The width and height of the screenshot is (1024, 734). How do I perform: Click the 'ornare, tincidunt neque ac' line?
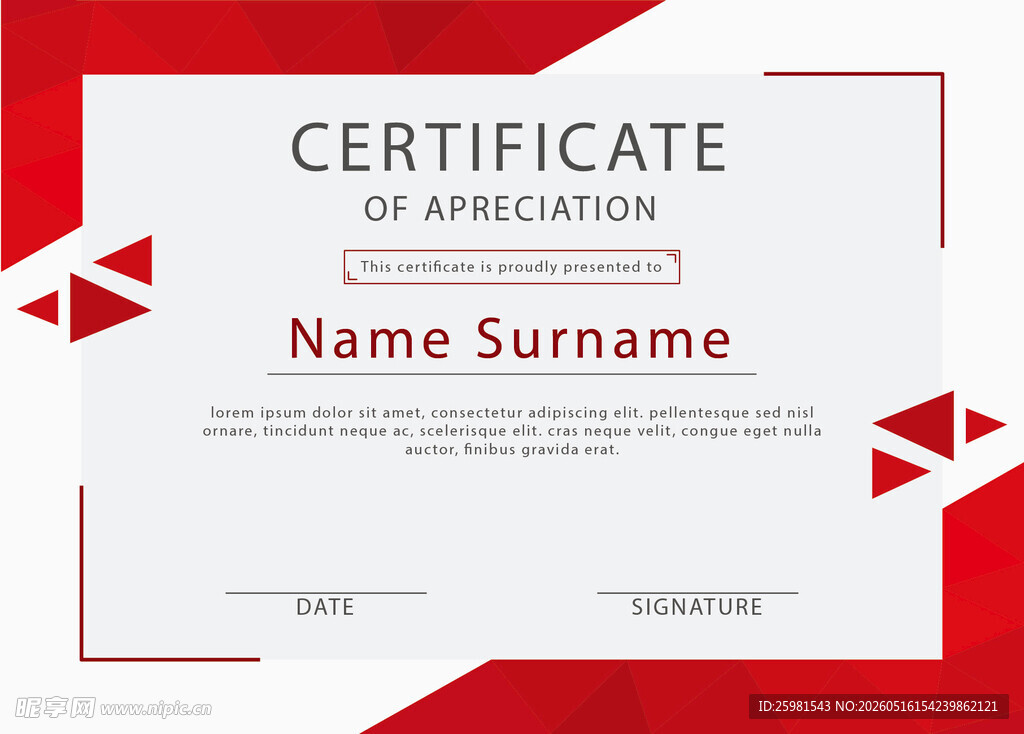[x=512, y=431]
